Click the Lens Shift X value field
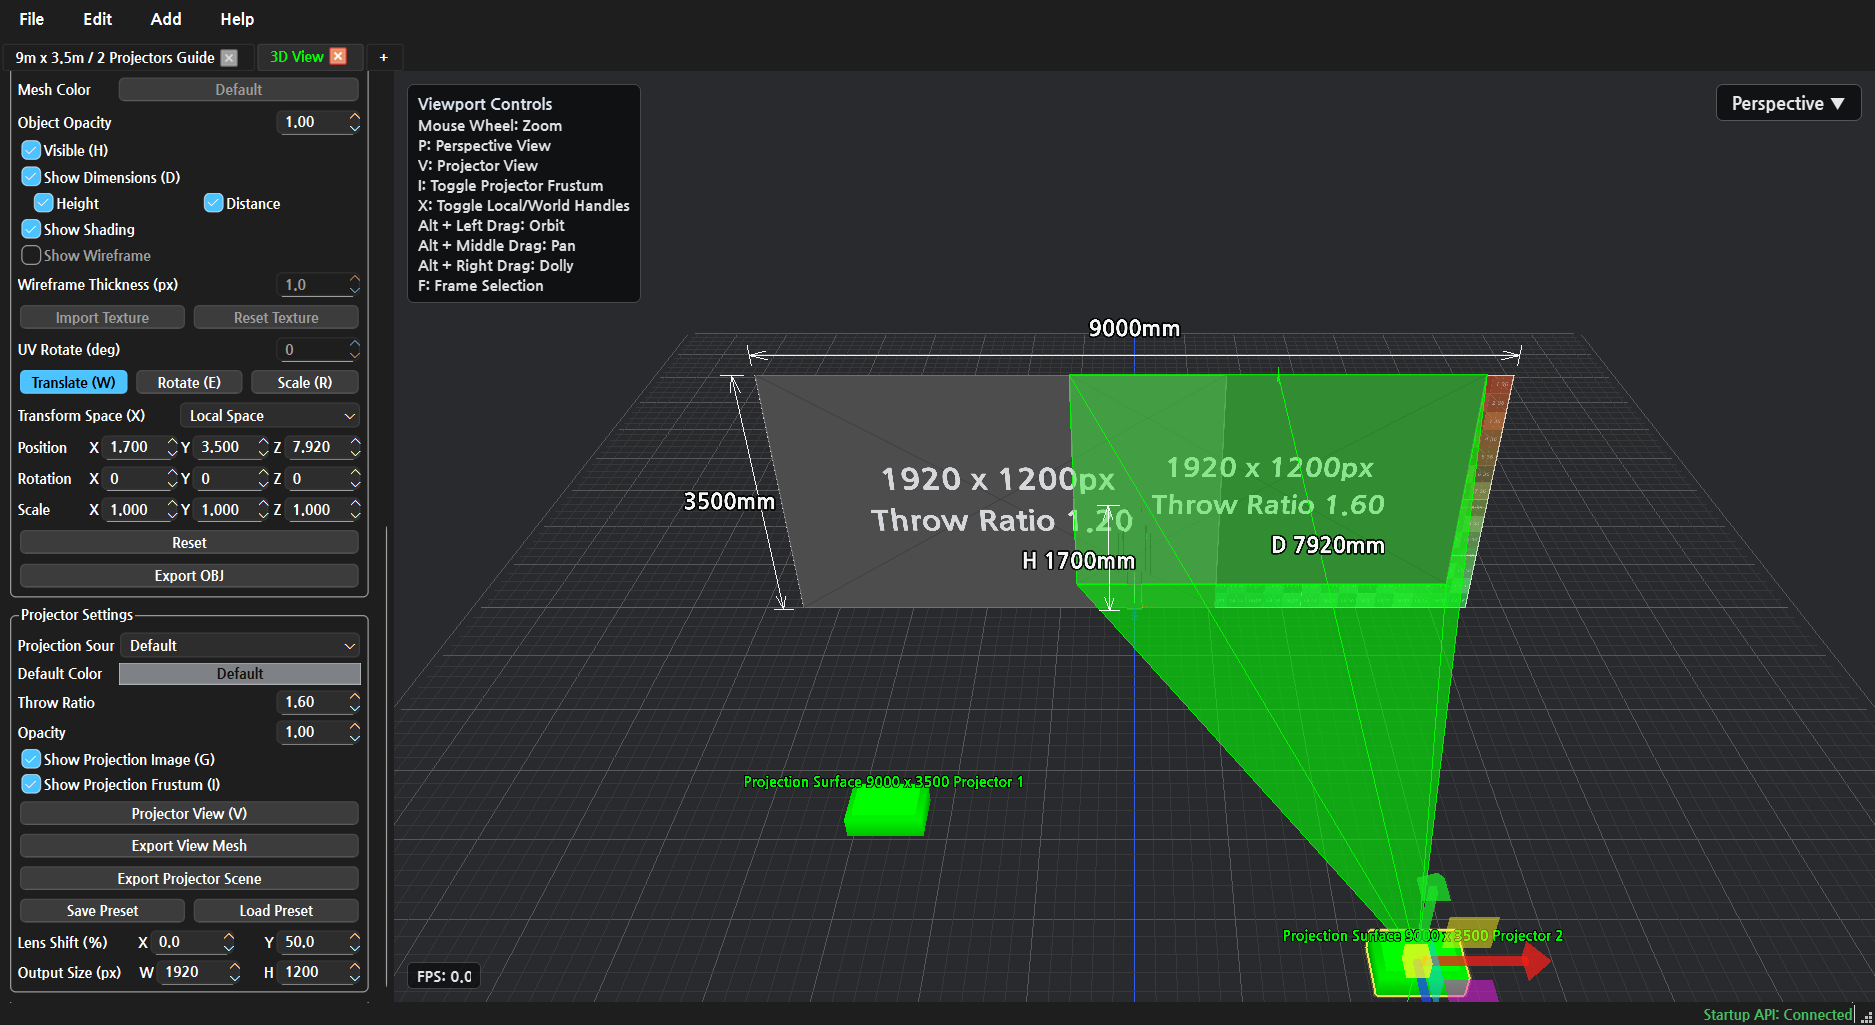This screenshot has height=1025, width=1875. 187,942
